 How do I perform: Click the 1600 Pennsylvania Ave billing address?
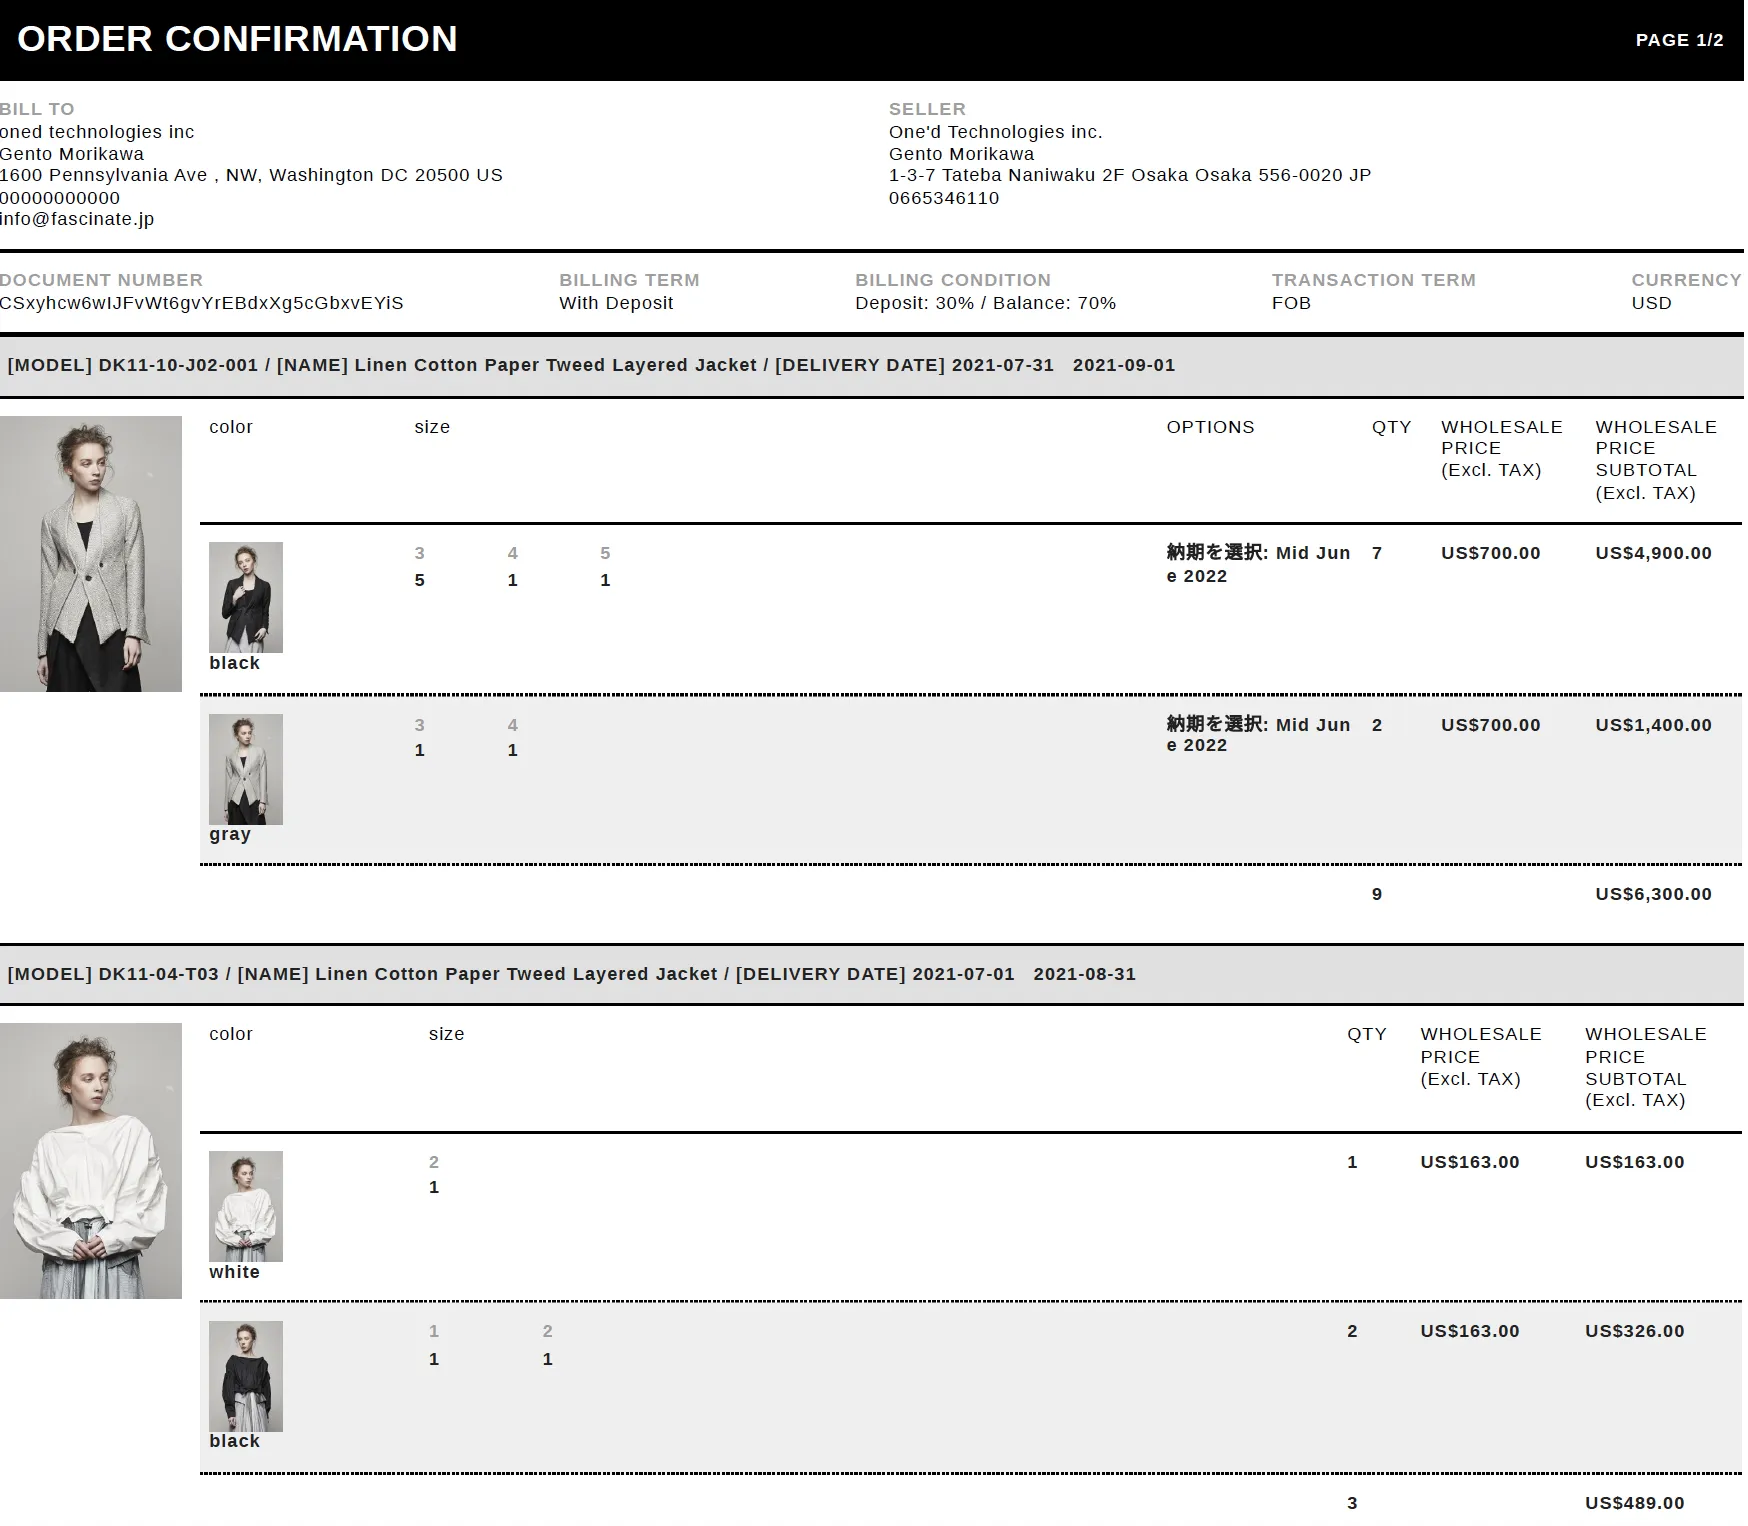[251, 175]
